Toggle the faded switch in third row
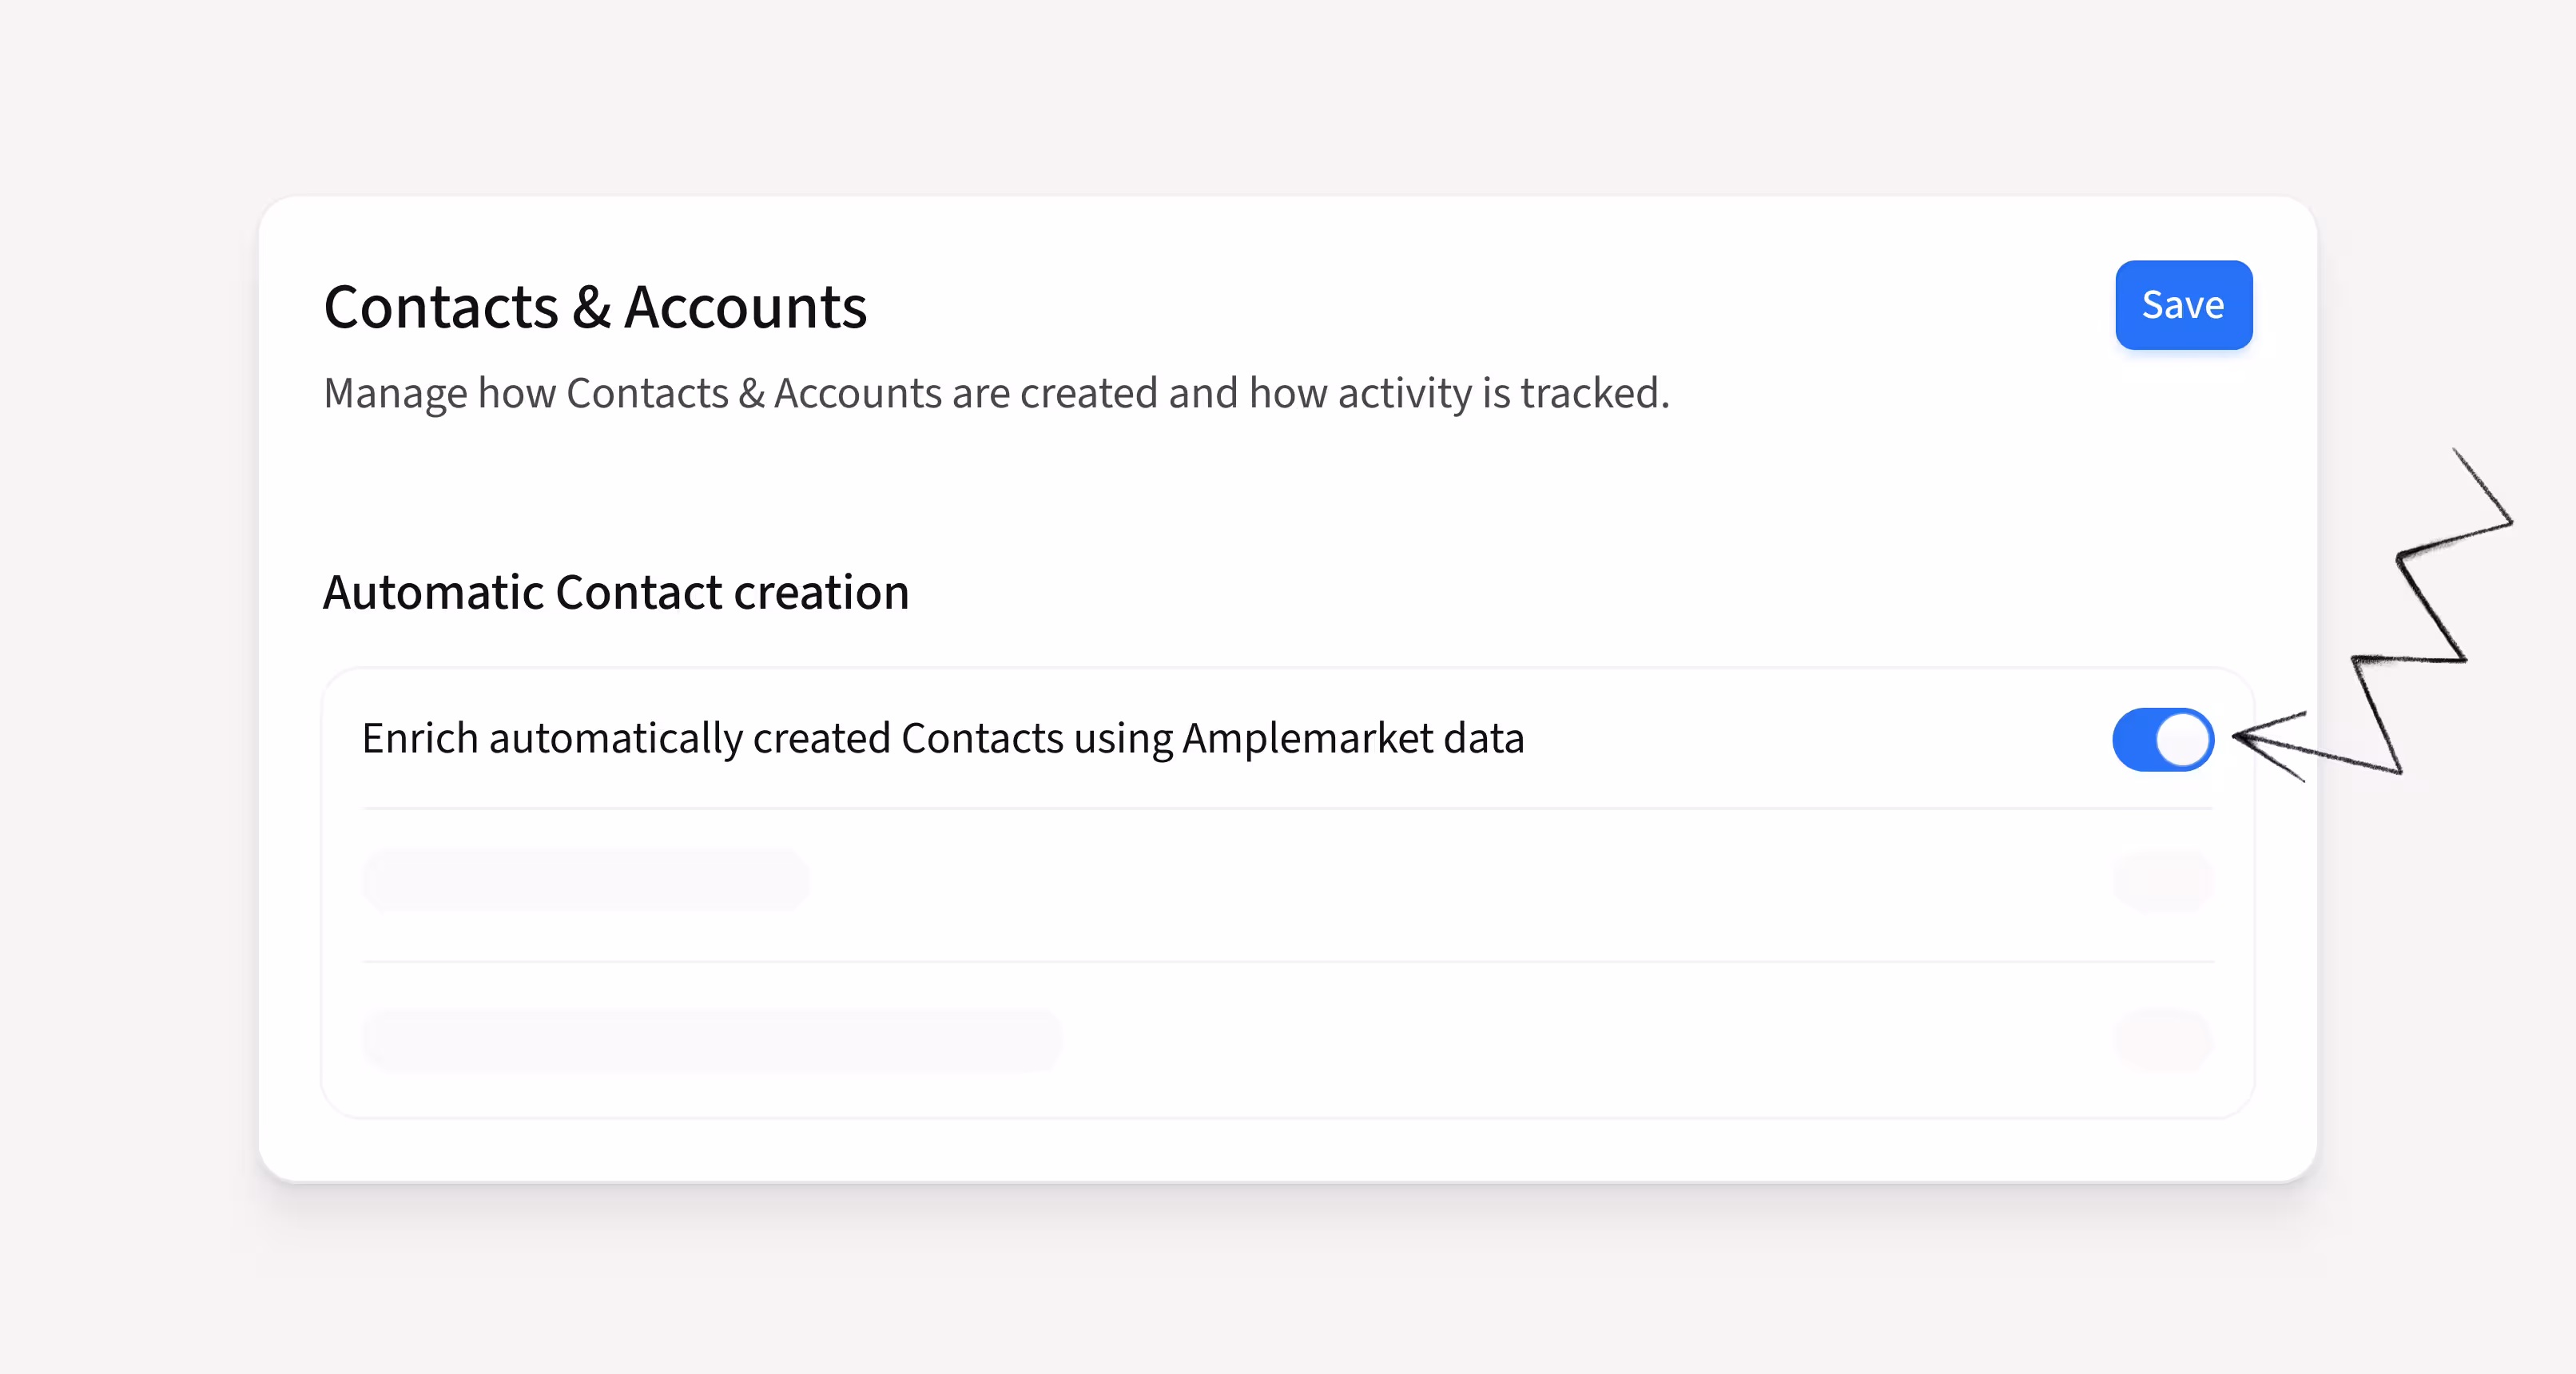This screenshot has height=1374, width=2576. pos(2163,1041)
